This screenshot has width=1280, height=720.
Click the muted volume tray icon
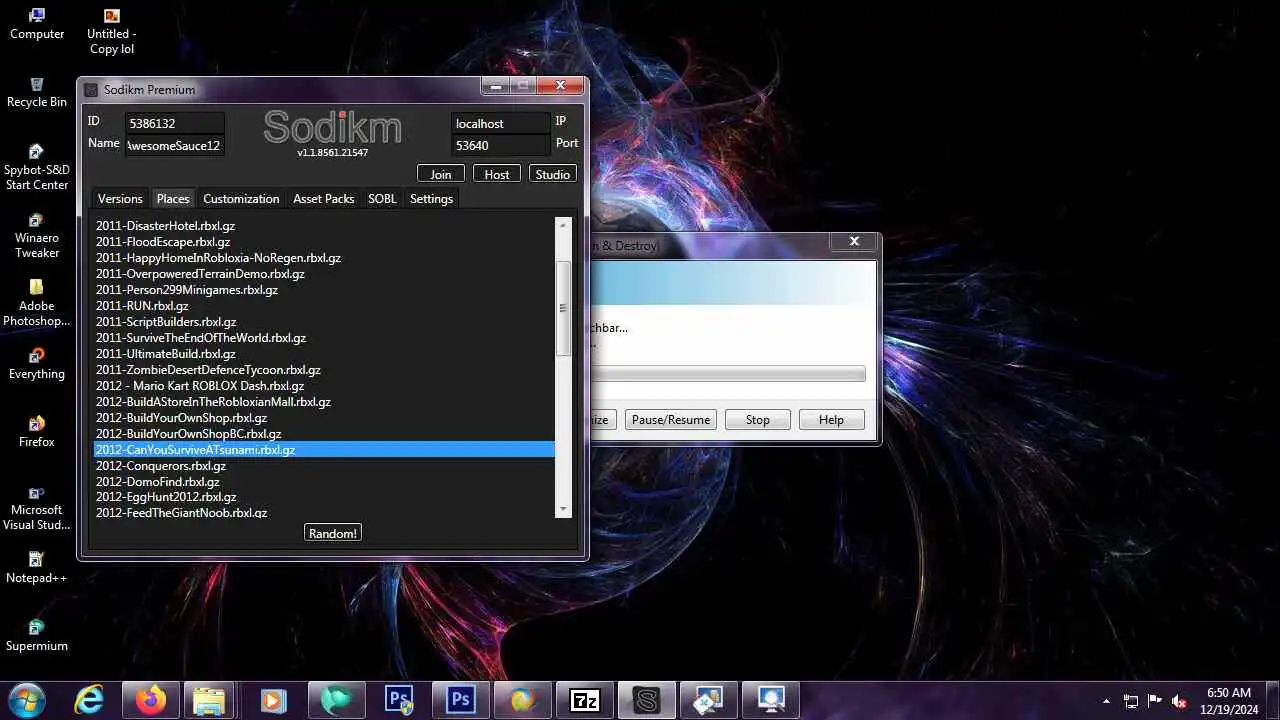1179,701
